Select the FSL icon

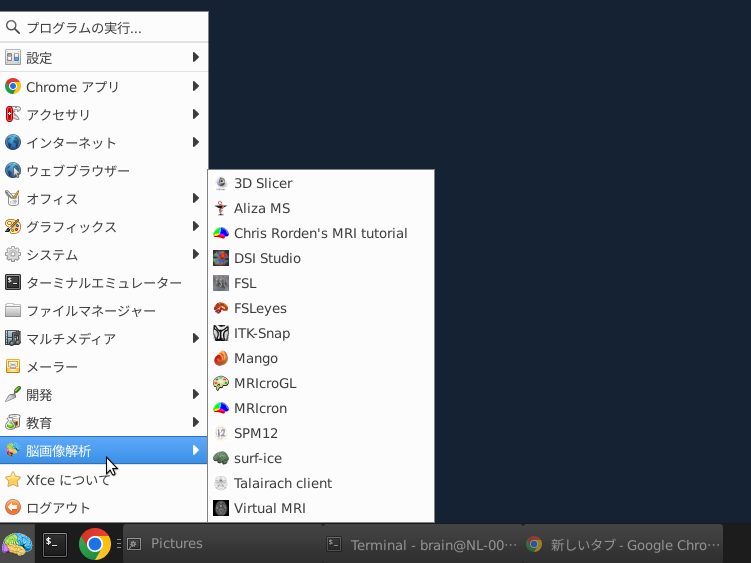click(x=221, y=283)
